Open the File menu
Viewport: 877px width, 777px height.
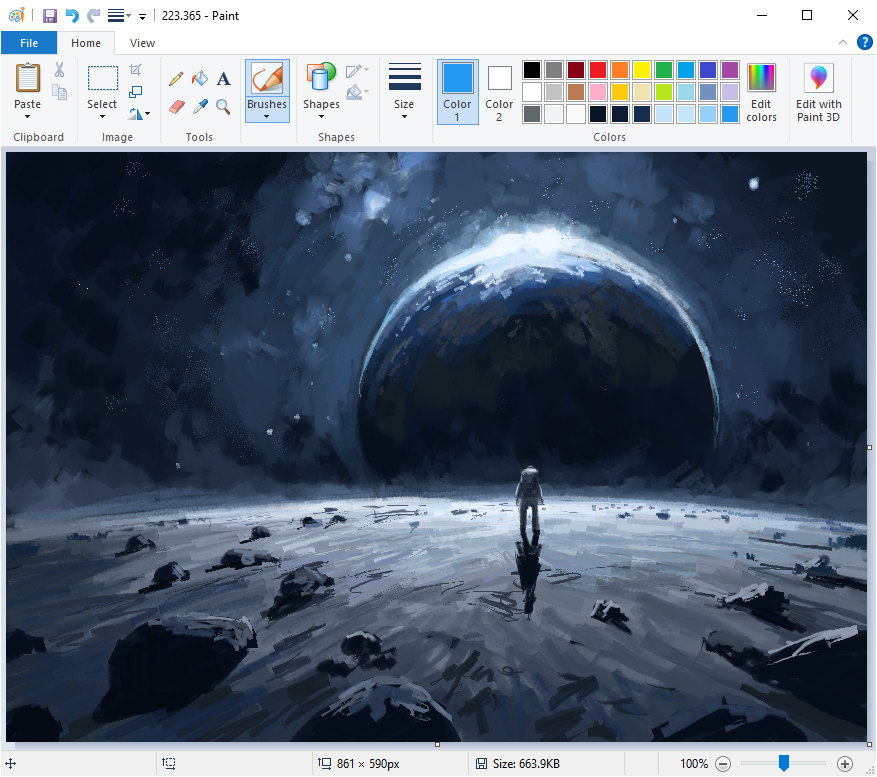coord(29,43)
